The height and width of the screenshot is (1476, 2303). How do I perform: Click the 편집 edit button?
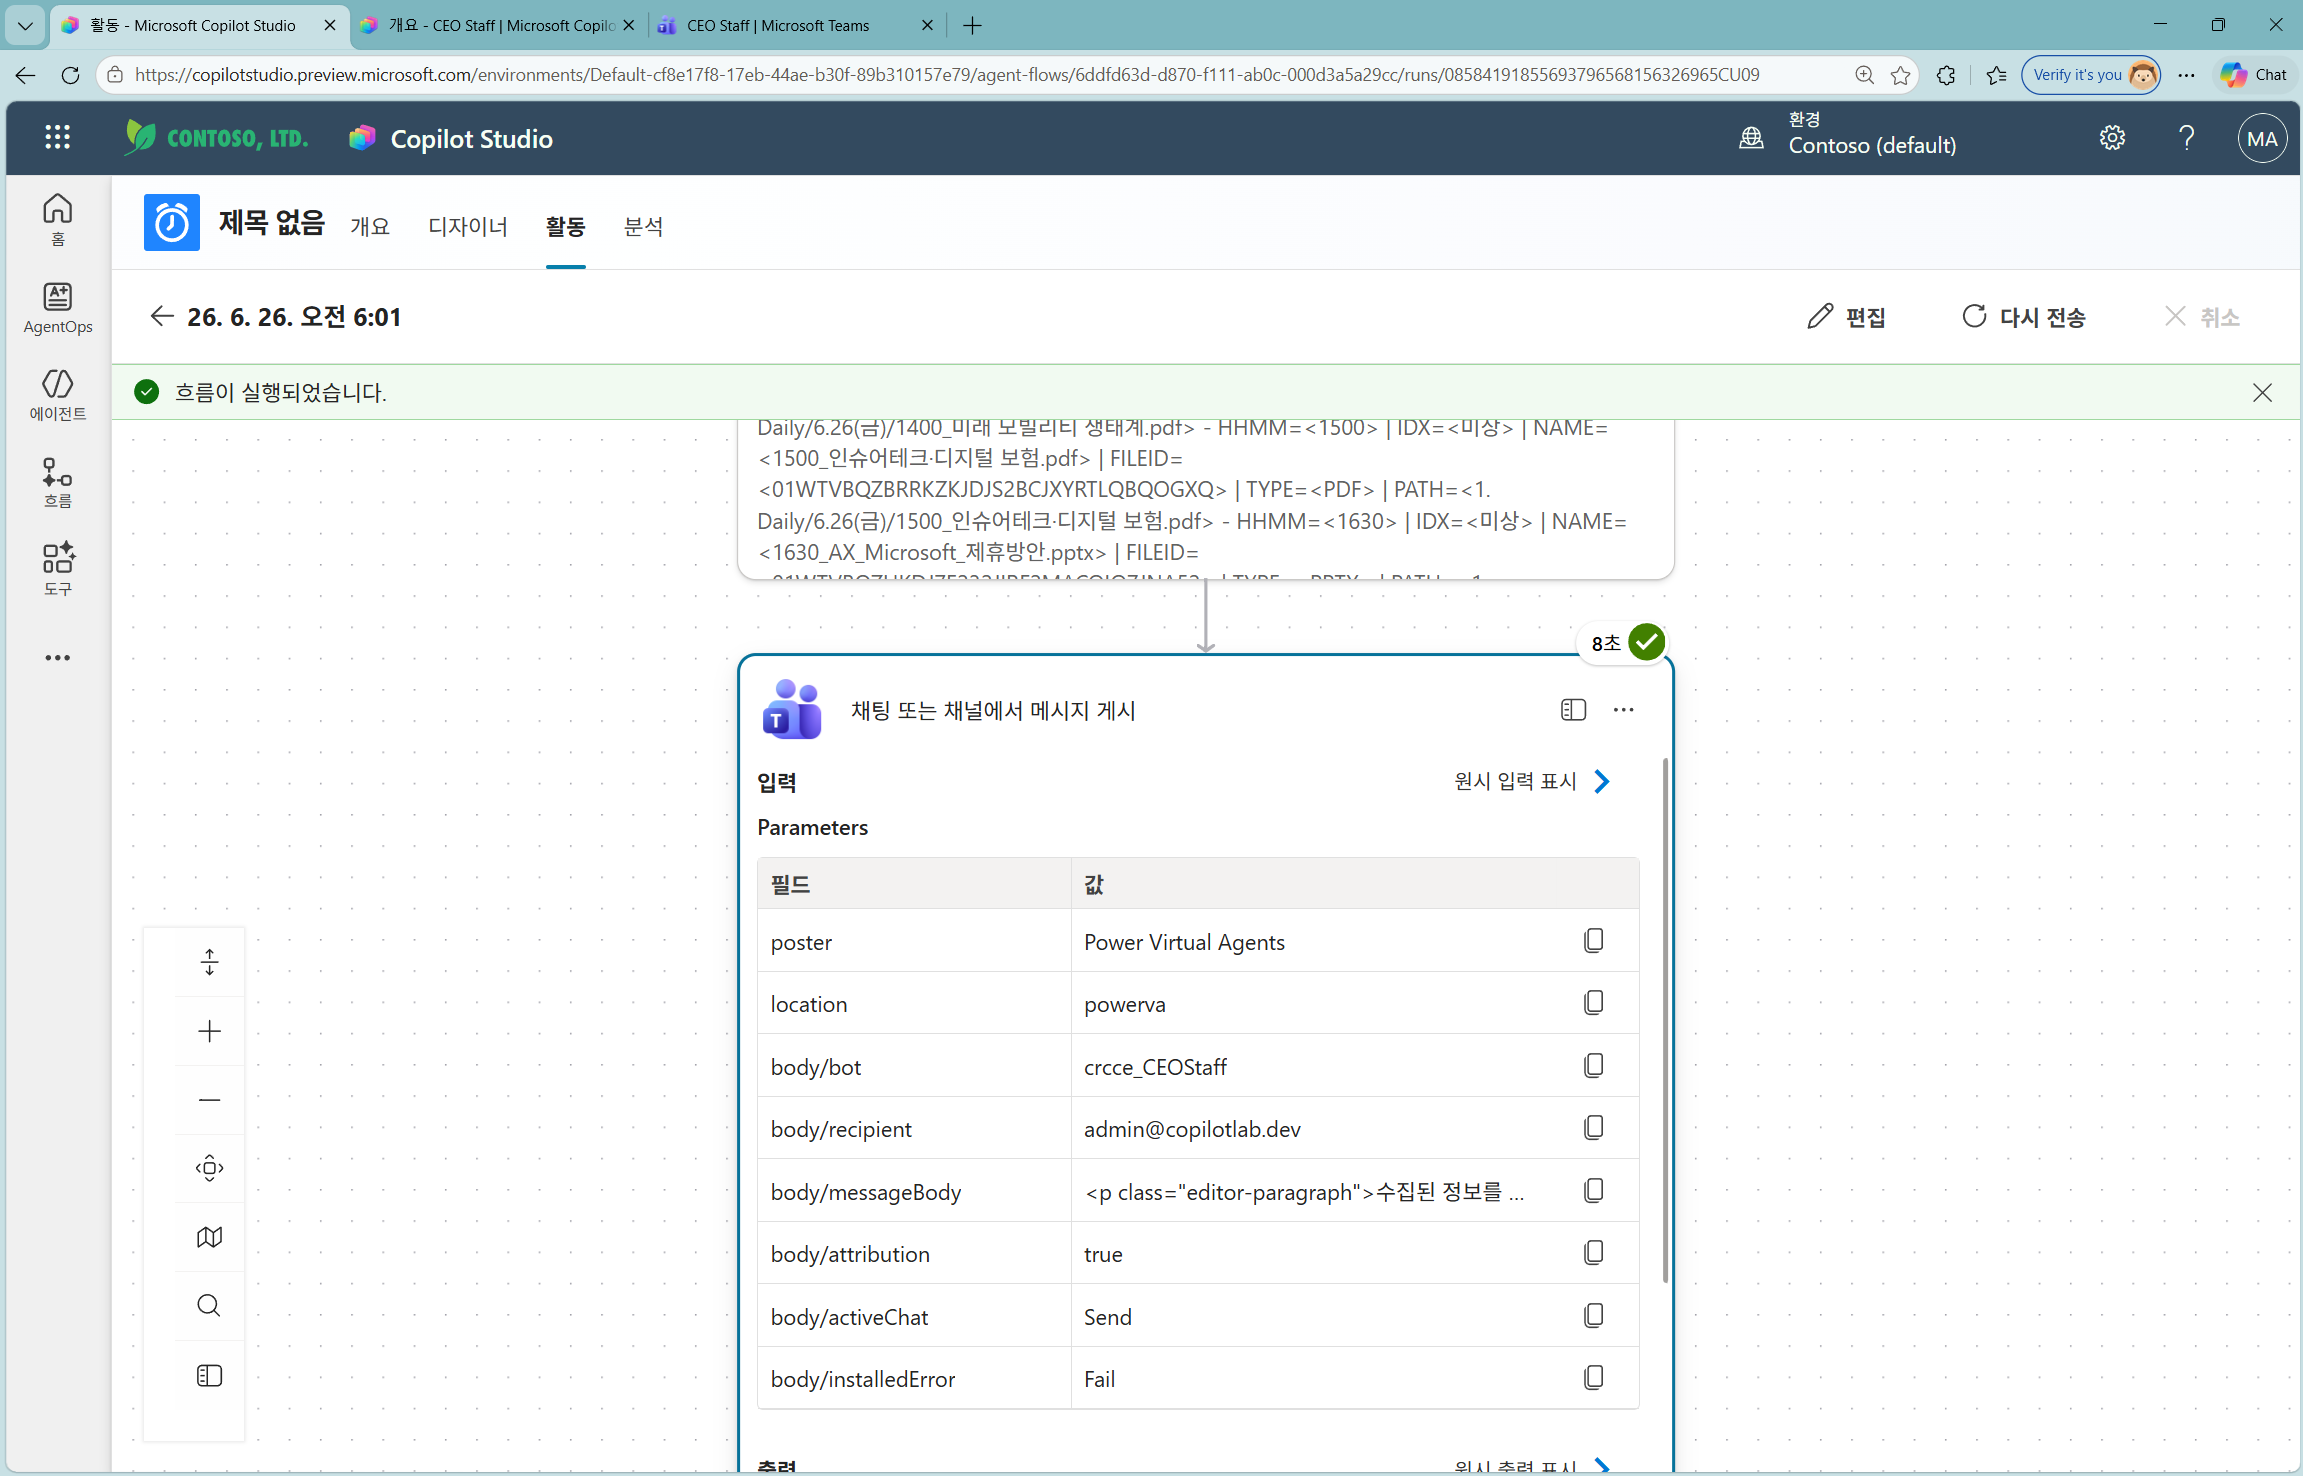pyautogui.click(x=1847, y=317)
